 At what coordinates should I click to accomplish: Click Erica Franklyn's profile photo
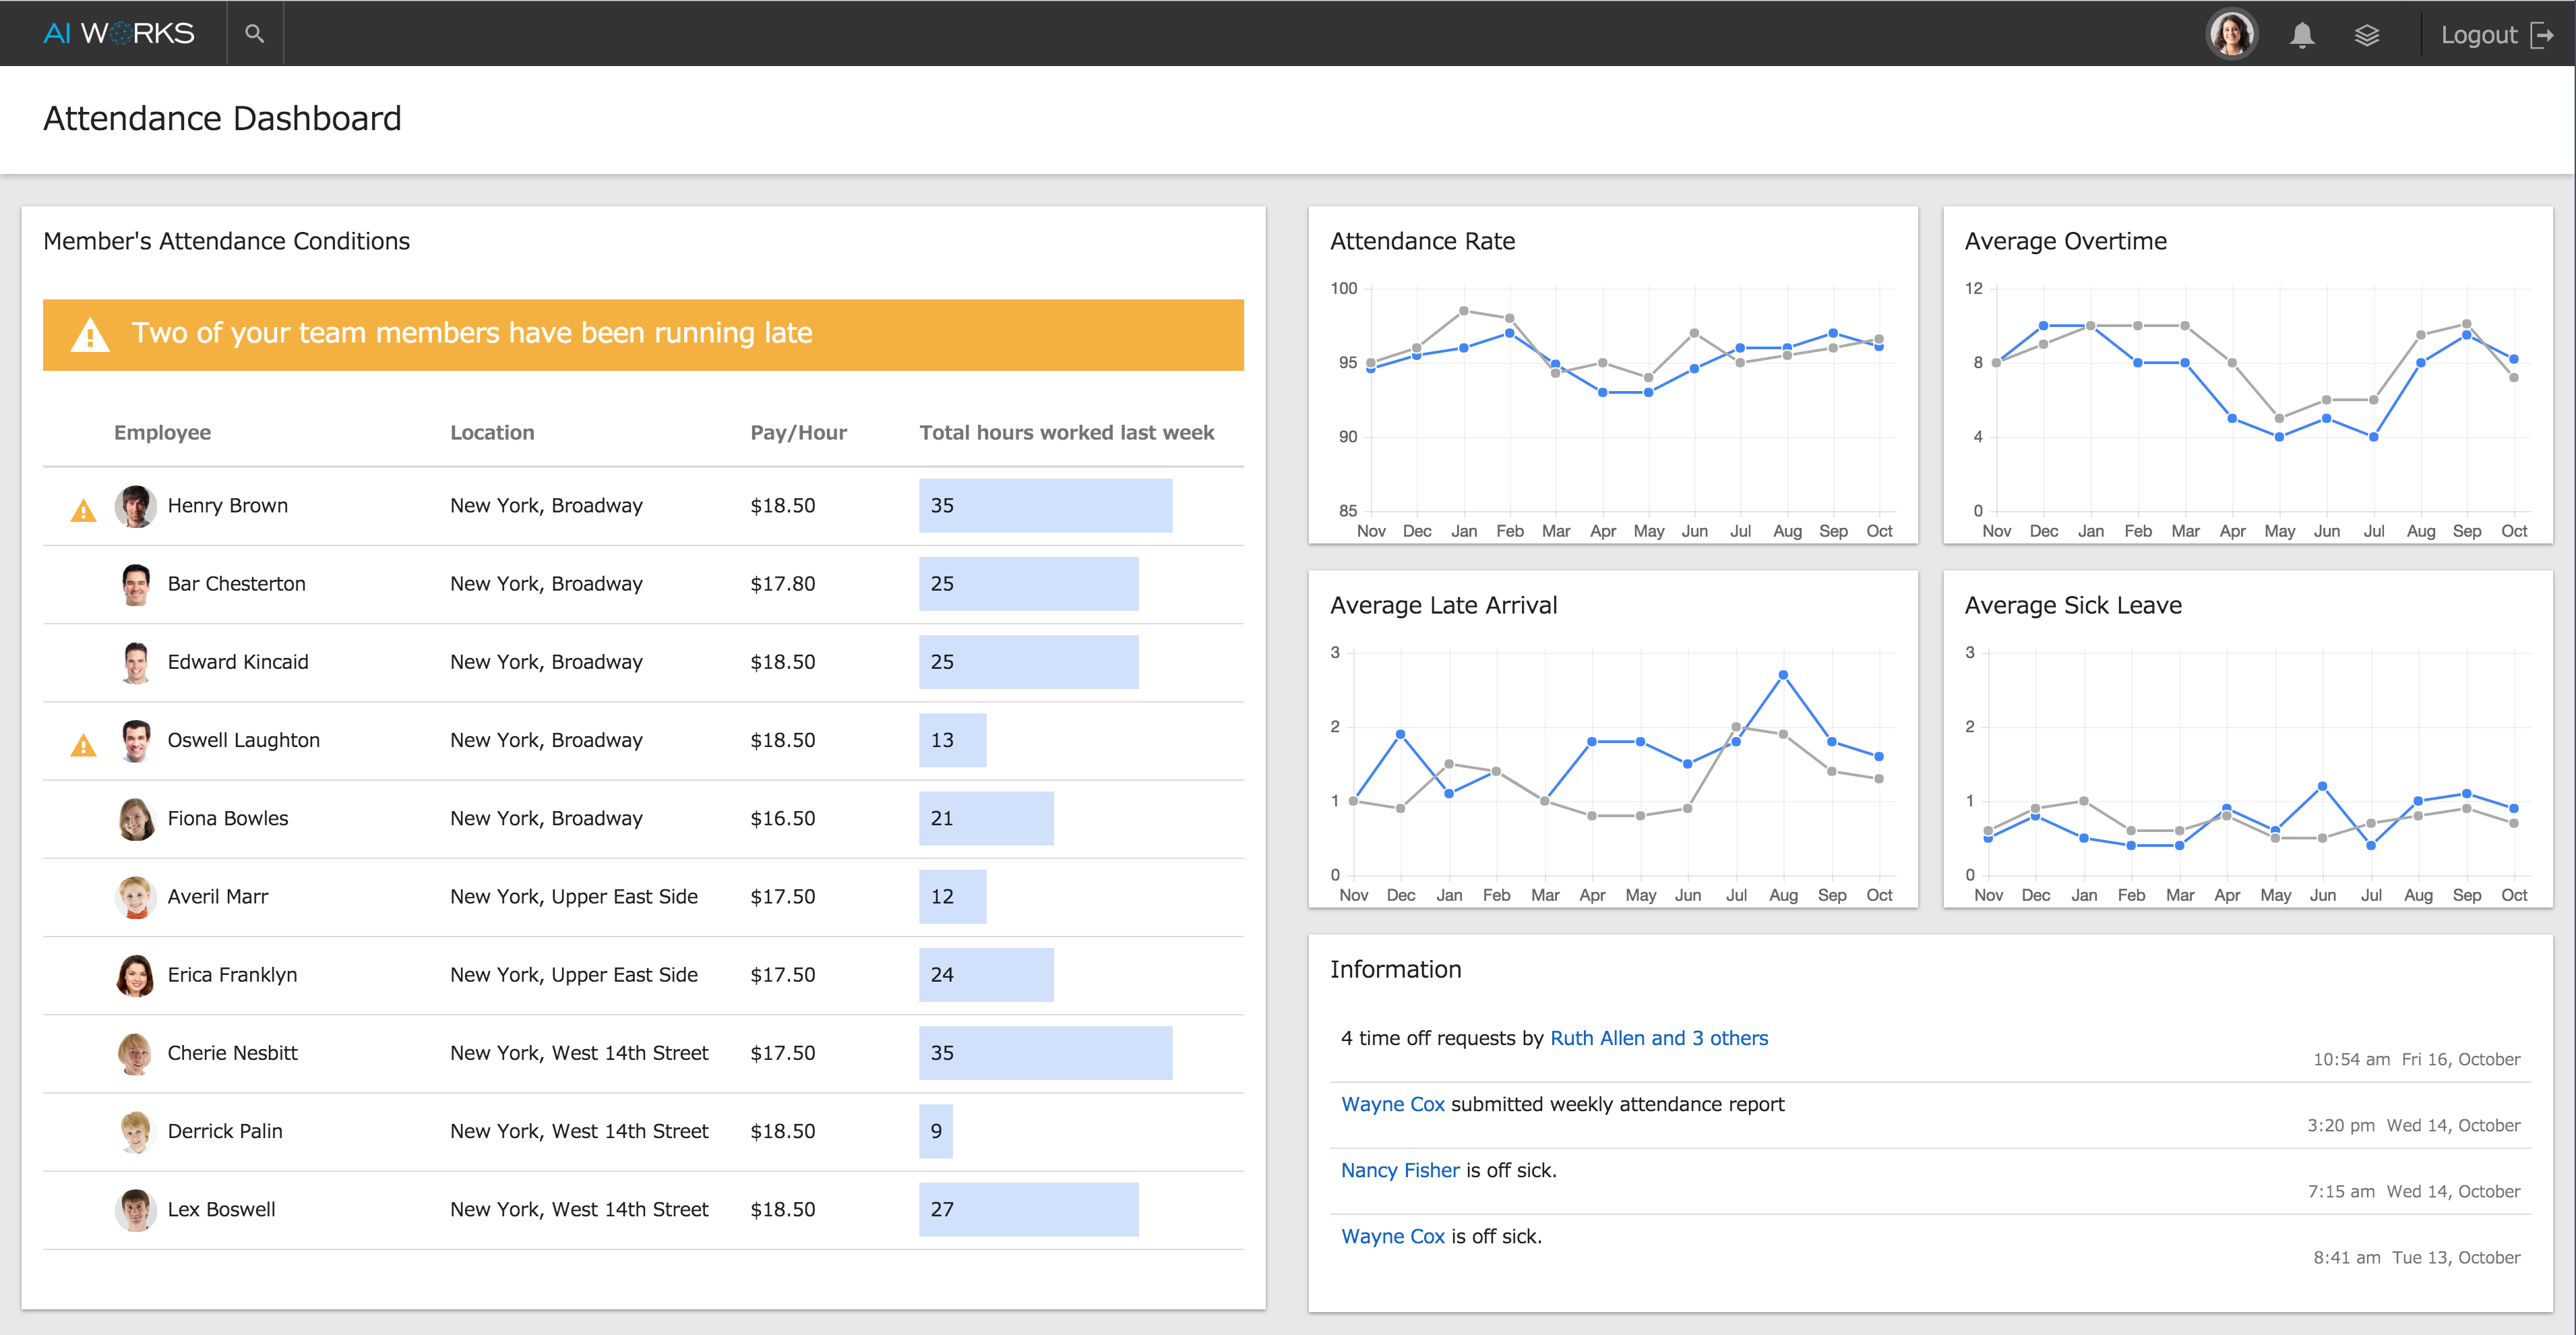(x=135, y=975)
